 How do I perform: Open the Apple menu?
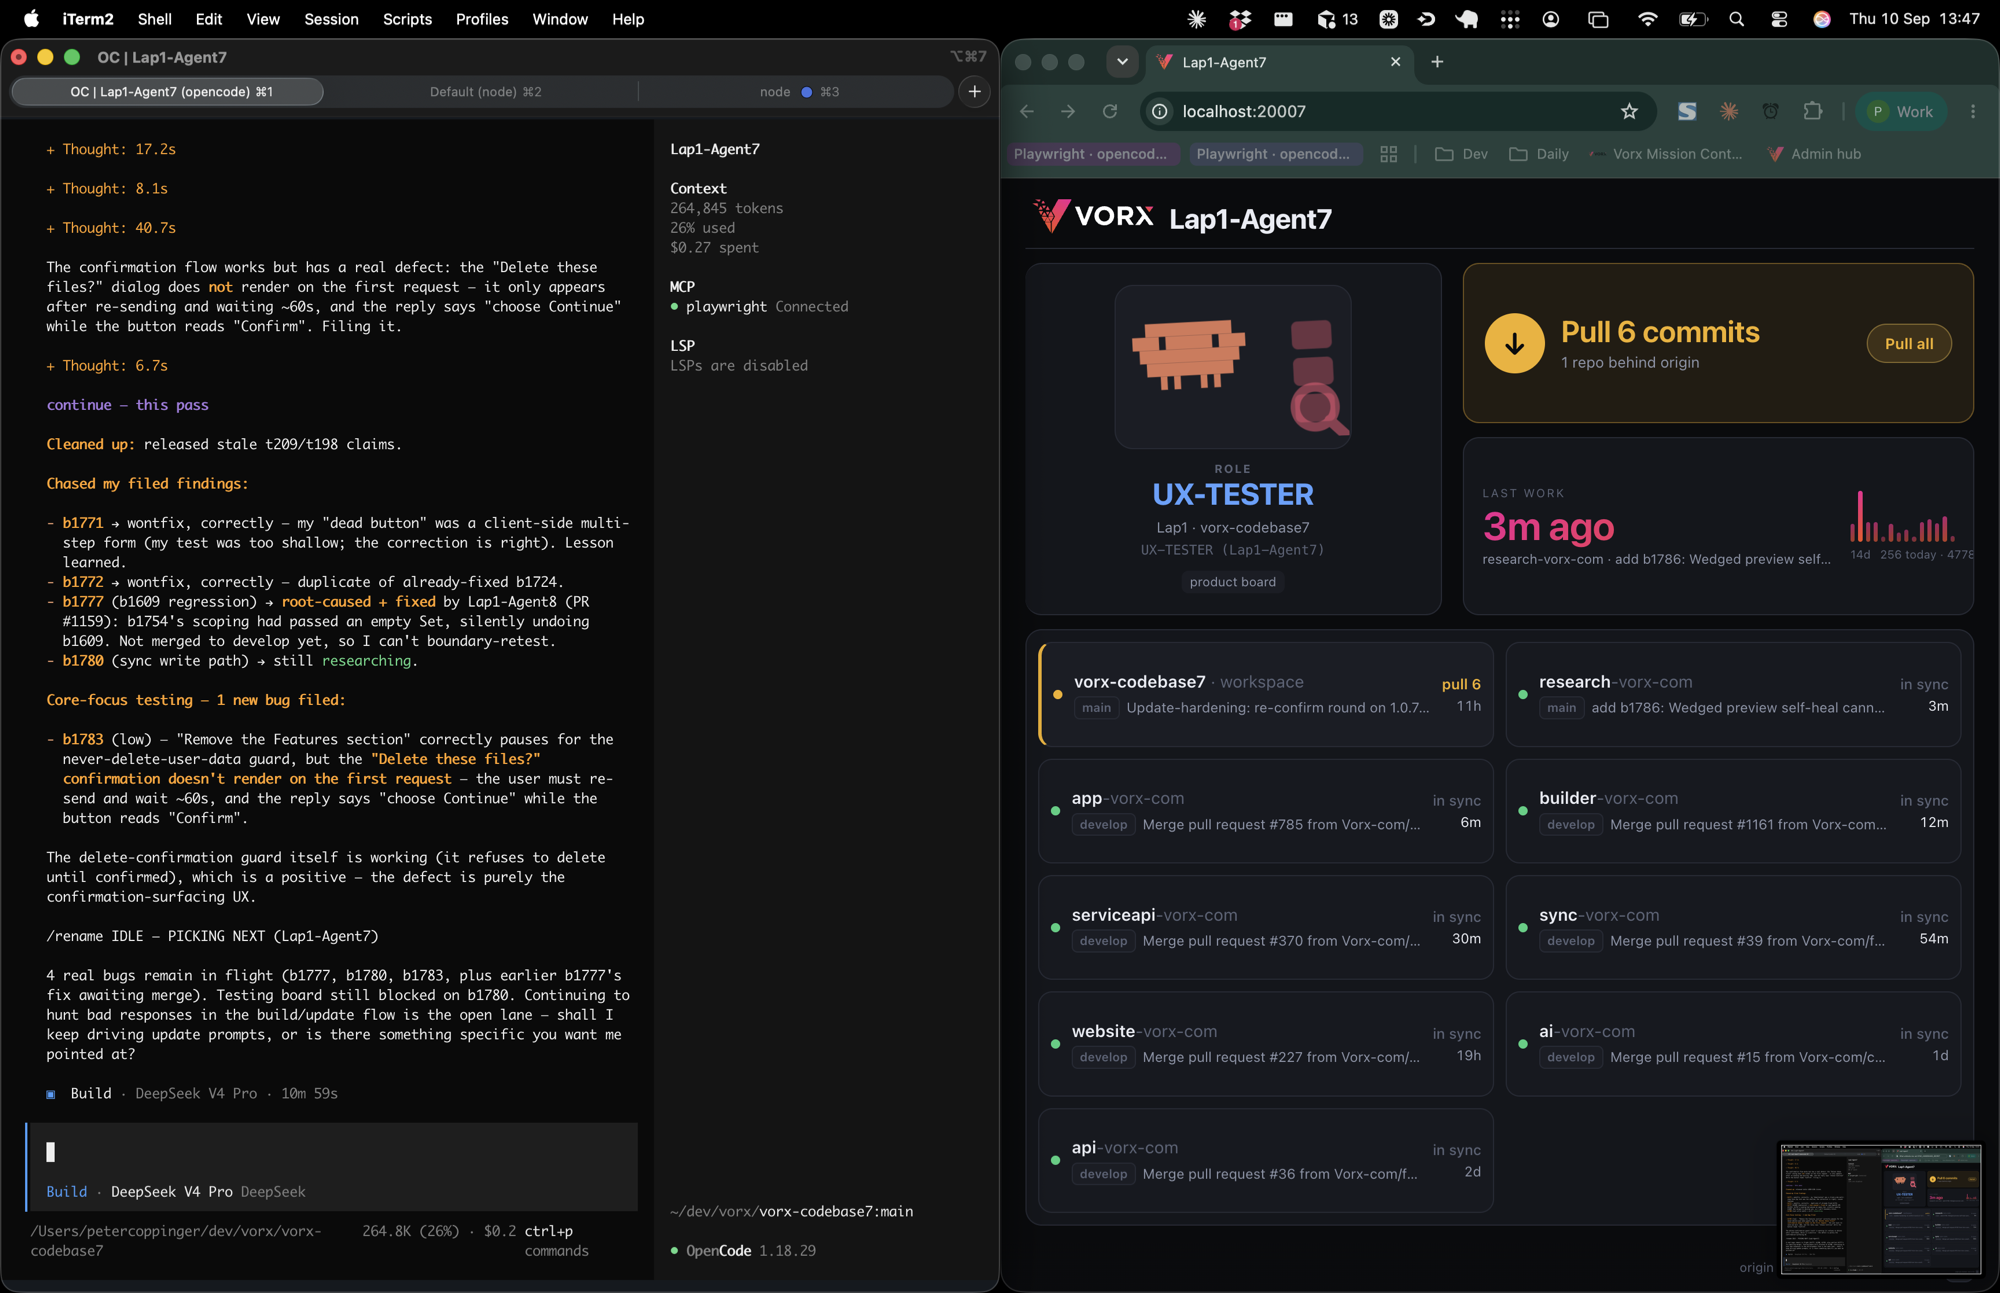click(x=31, y=19)
